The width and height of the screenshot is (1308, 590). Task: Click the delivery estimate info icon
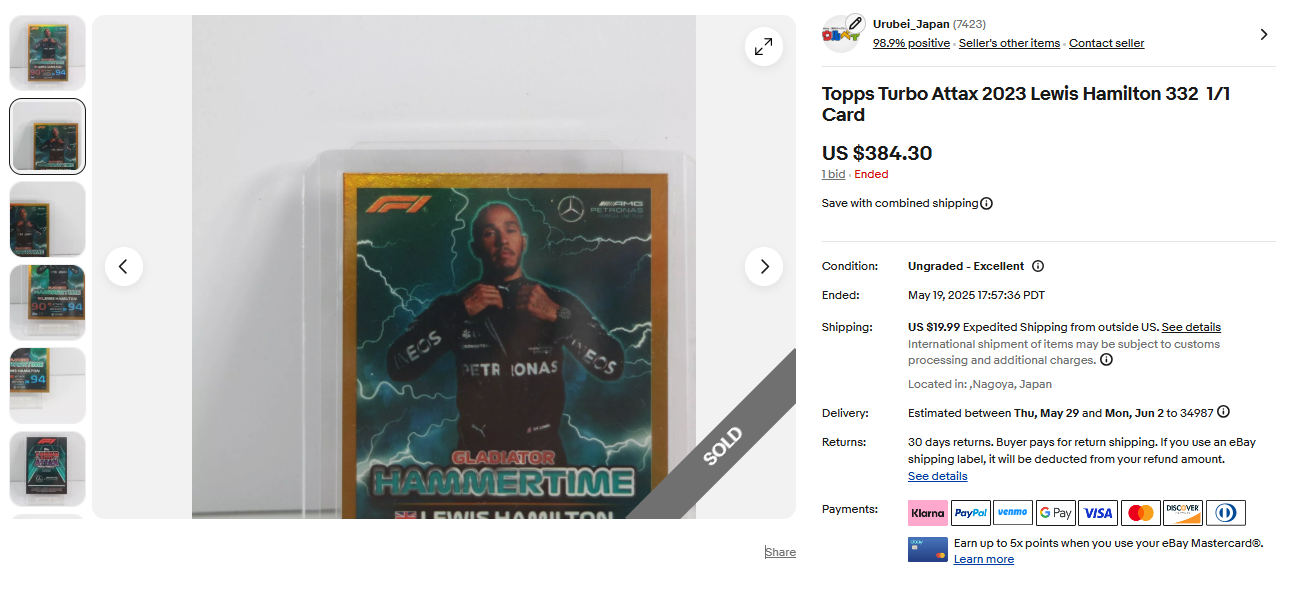pyautogui.click(x=1224, y=412)
